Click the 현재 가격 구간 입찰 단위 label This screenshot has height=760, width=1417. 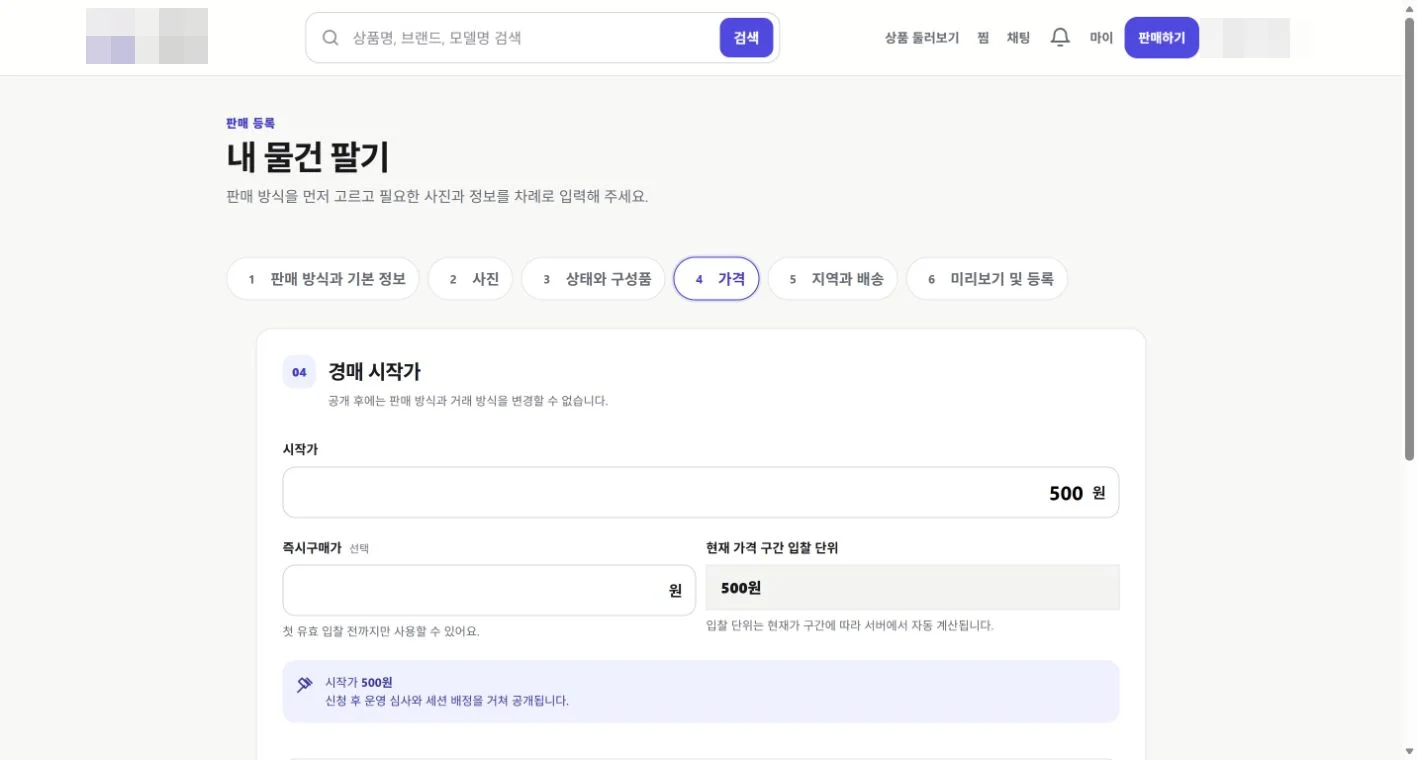tap(772, 548)
